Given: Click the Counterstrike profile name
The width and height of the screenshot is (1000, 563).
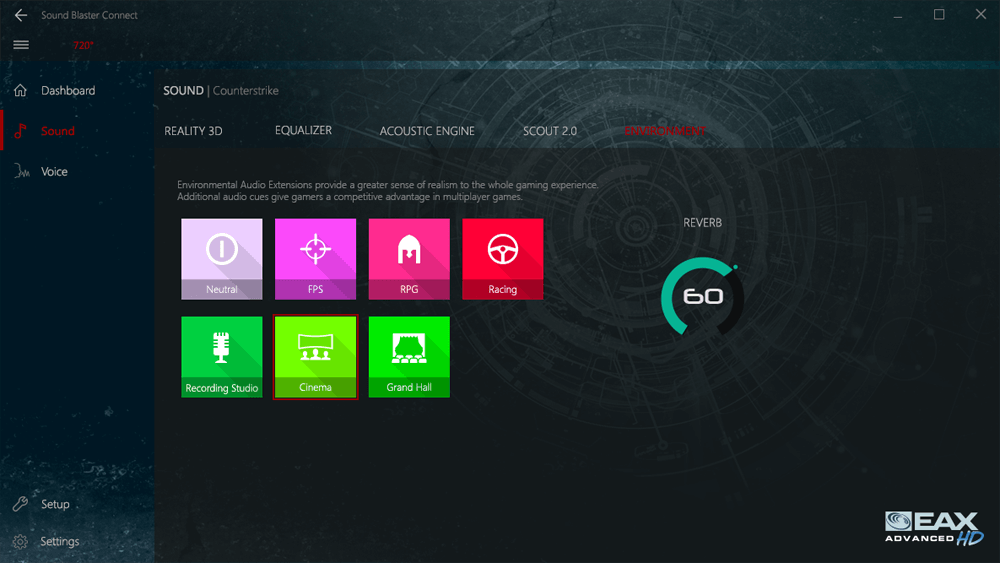Looking at the screenshot, I should click(246, 91).
